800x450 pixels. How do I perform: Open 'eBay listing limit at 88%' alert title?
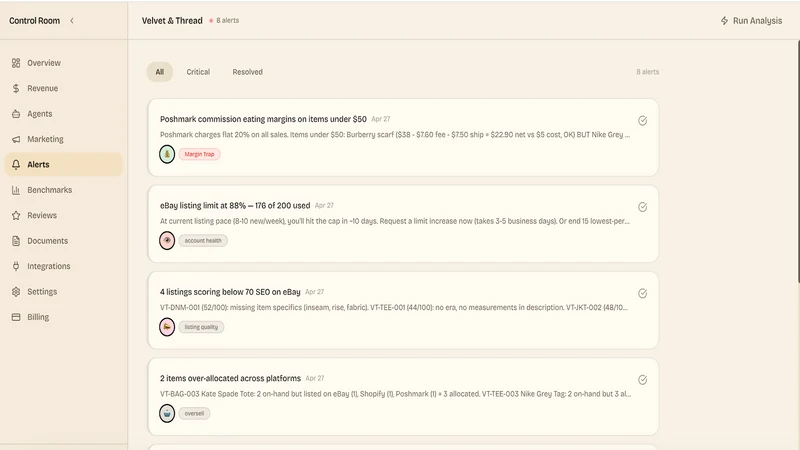(235, 206)
